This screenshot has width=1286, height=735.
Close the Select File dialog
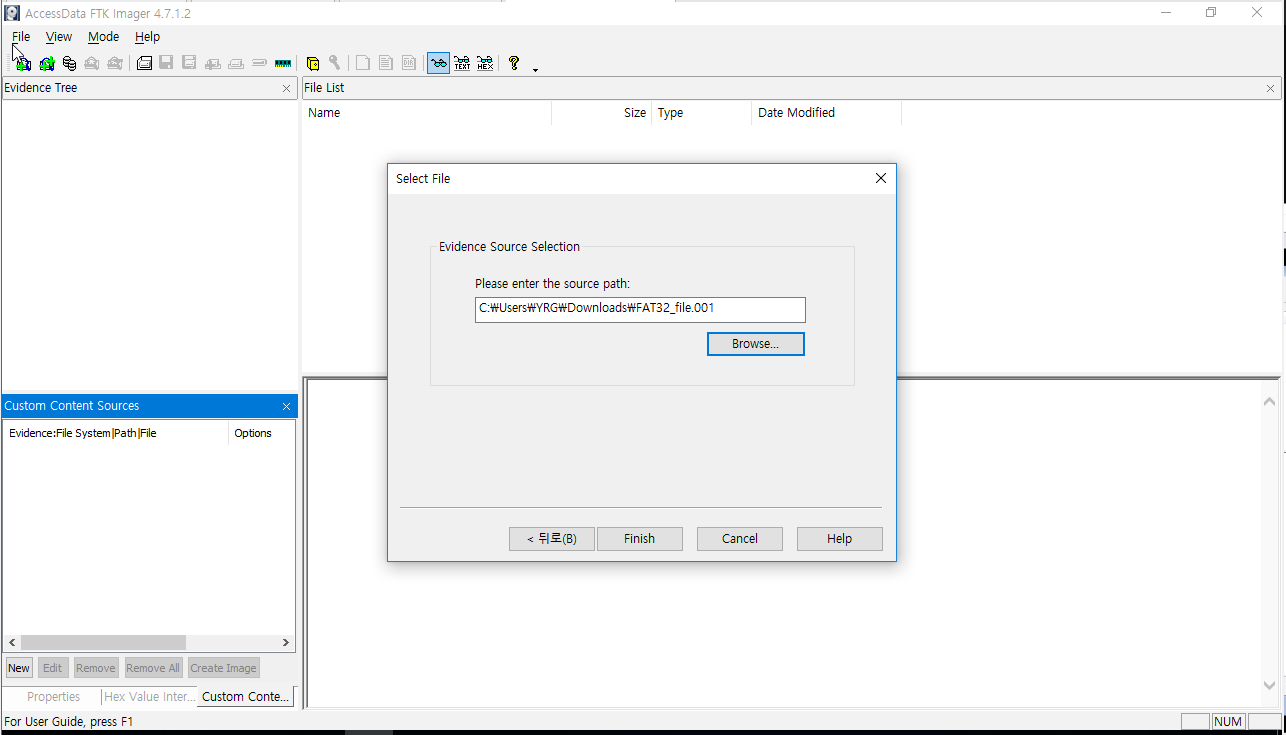tap(880, 178)
